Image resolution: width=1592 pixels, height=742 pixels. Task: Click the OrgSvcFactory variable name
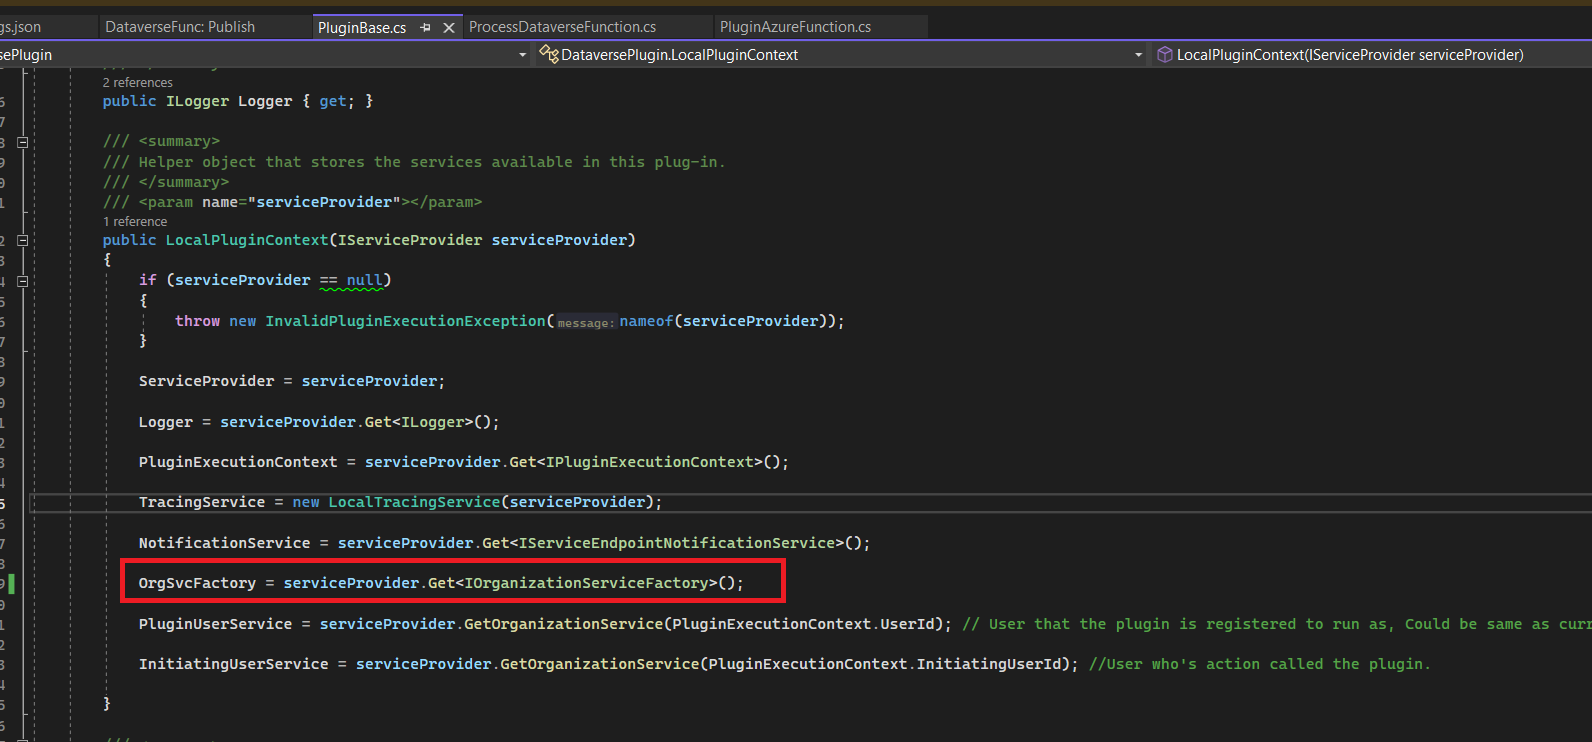(197, 583)
